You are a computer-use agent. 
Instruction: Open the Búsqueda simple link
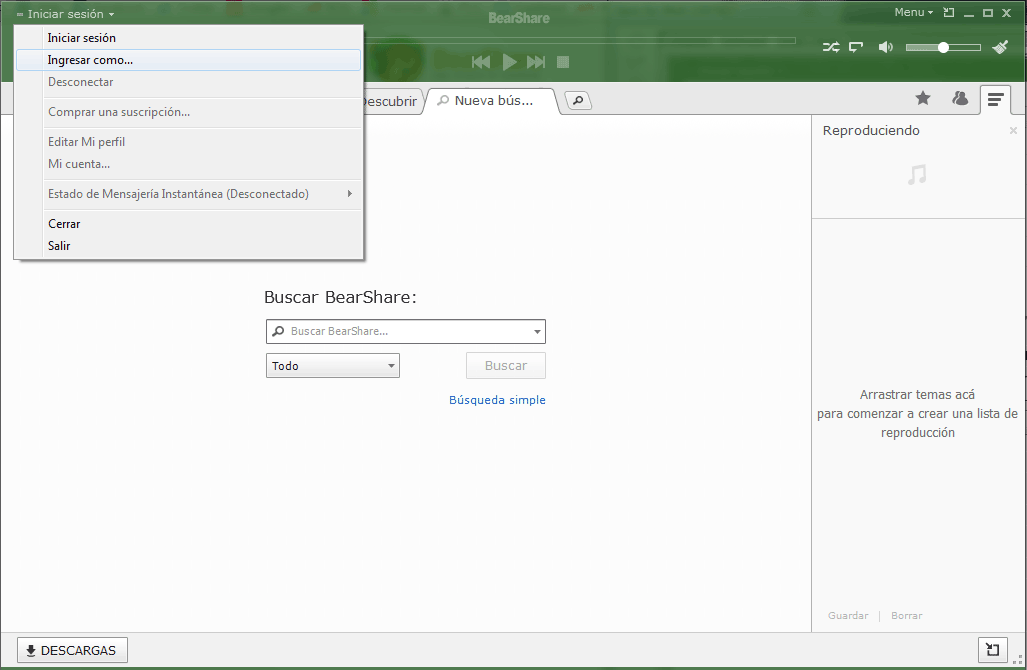(x=497, y=400)
